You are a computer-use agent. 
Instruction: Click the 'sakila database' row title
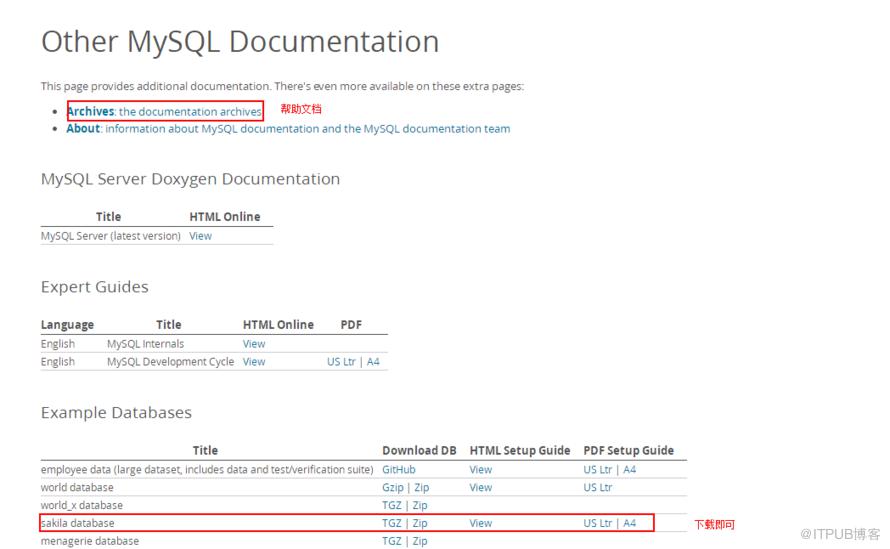78,523
